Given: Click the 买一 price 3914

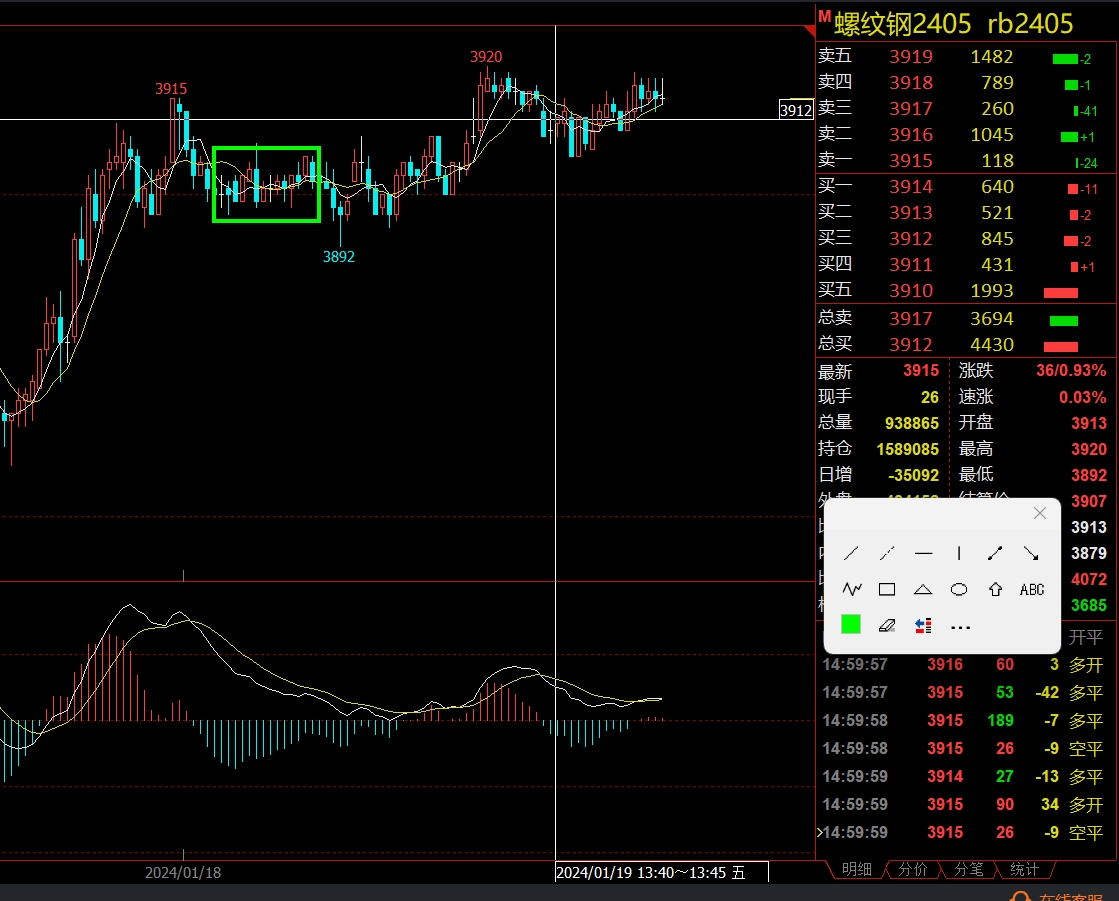Looking at the screenshot, I should coord(911,187).
